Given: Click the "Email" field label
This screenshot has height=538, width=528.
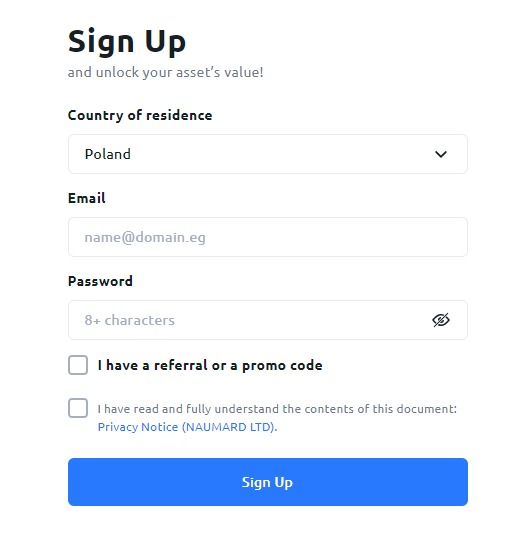Looking at the screenshot, I should [x=87, y=198].
